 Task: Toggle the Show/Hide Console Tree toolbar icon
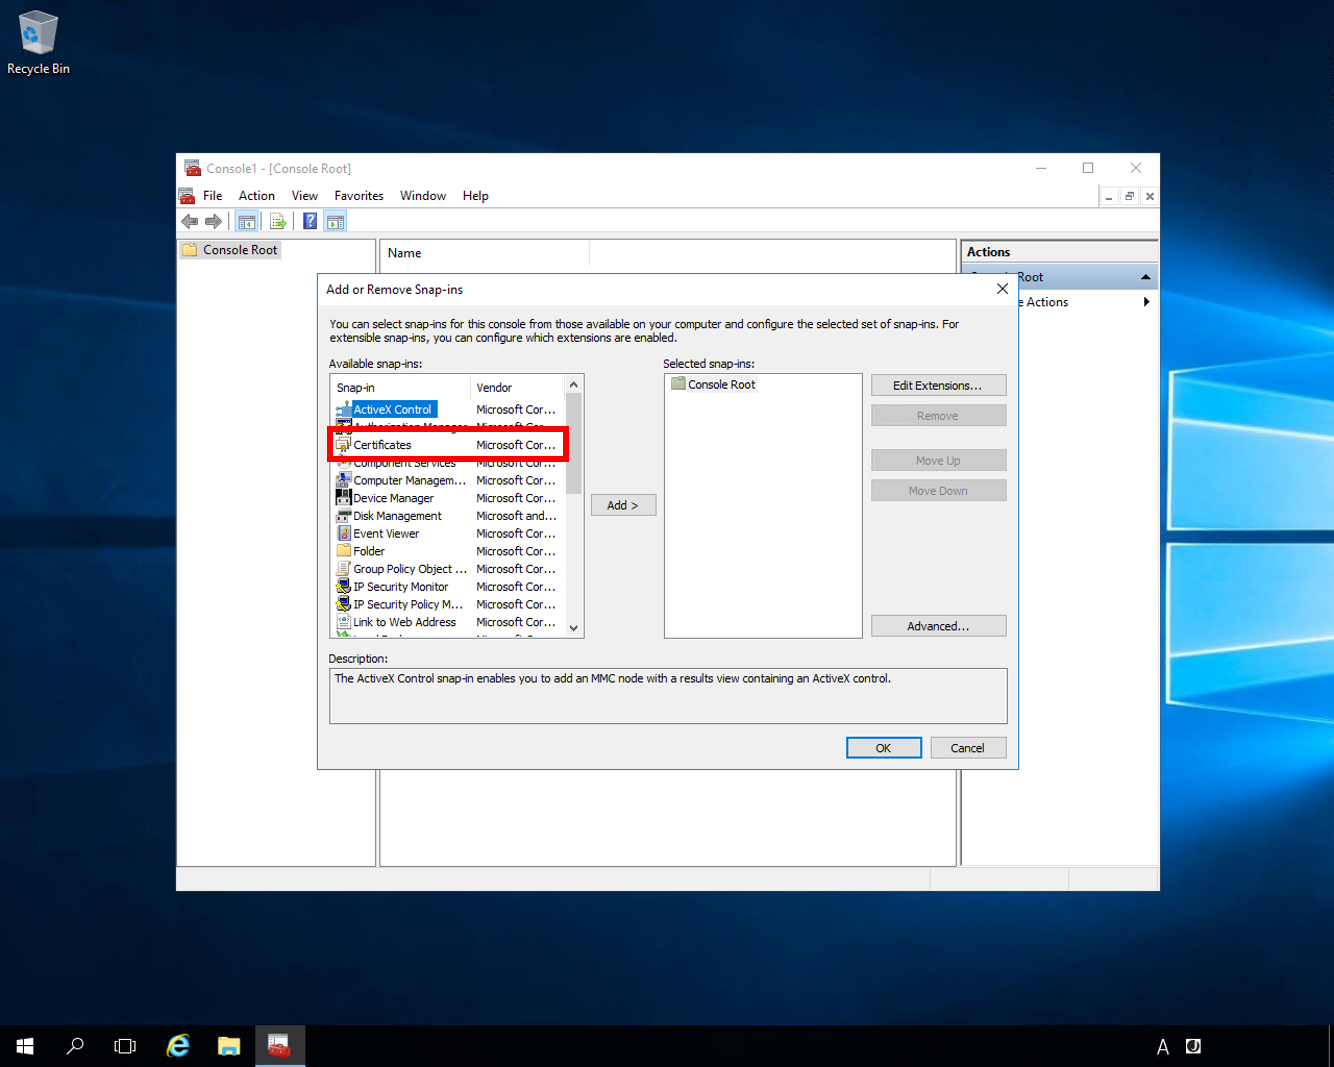247,221
